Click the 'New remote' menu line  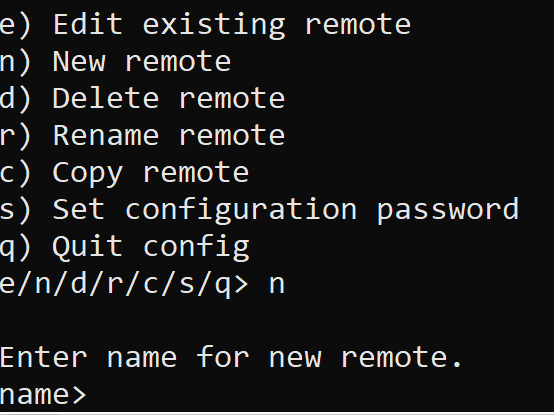tap(116, 62)
